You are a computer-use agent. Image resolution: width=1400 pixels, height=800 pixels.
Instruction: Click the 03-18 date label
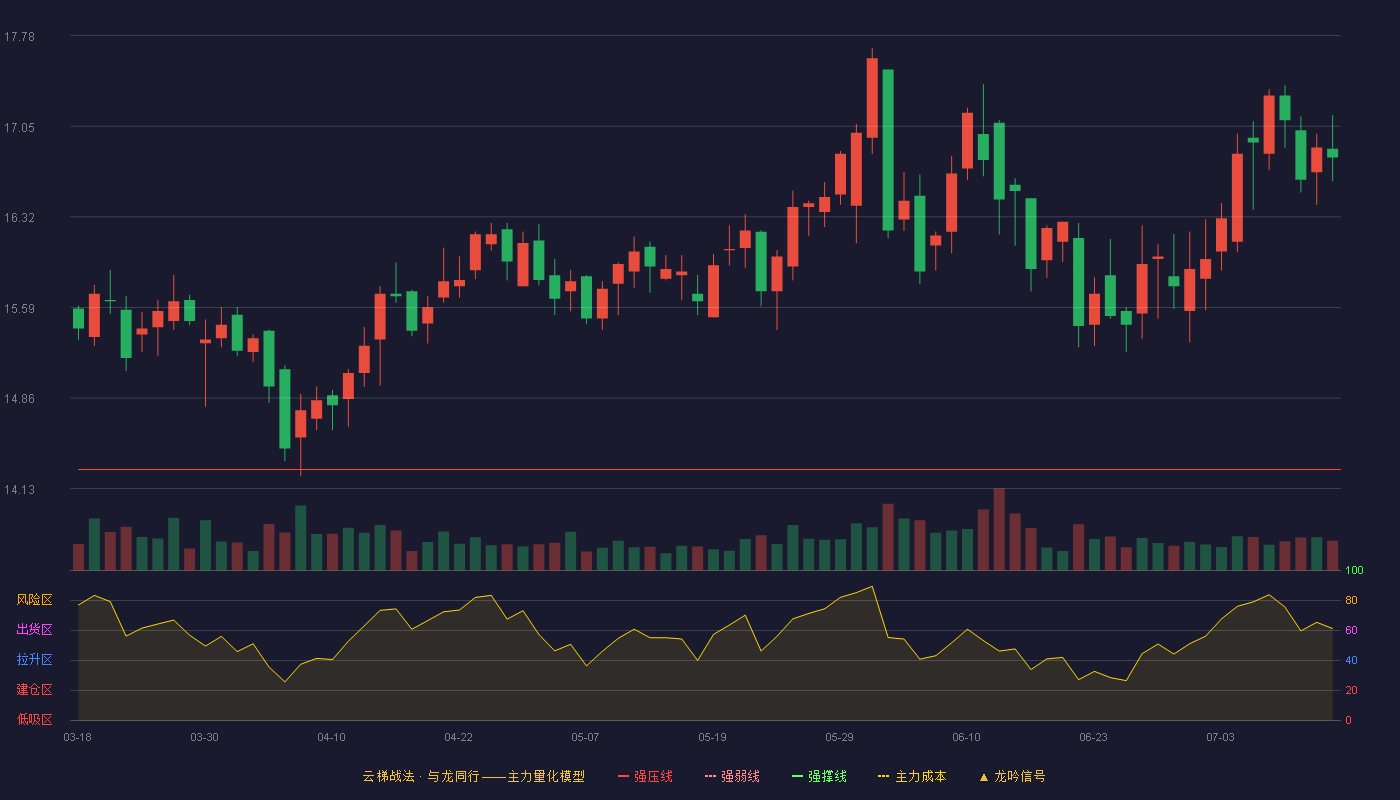point(77,737)
